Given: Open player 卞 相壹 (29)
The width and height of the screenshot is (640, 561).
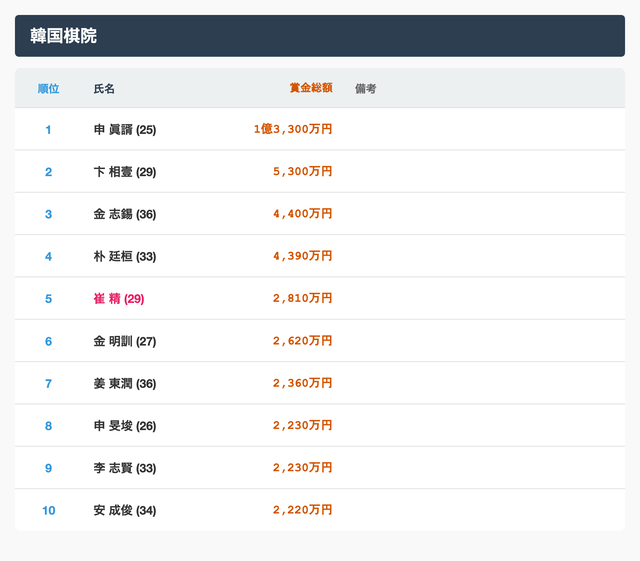Looking at the screenshot, I should [x=125, y=172].
